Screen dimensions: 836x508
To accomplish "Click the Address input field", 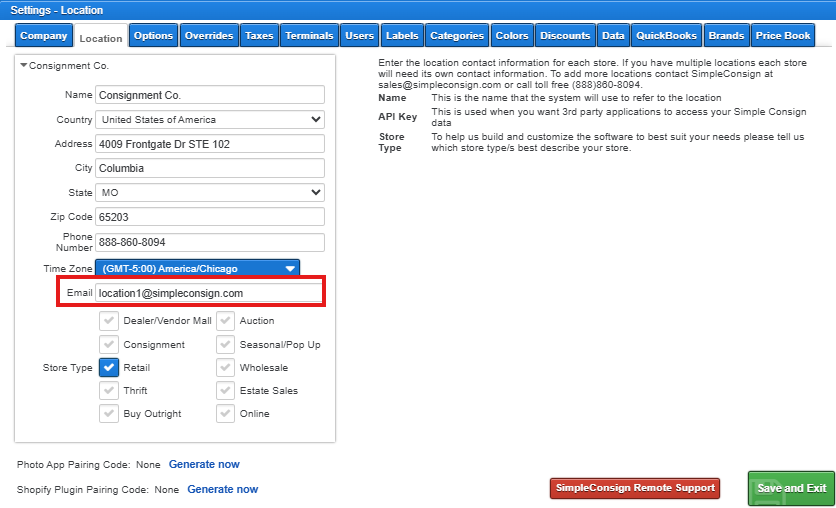I will point(210,144).
